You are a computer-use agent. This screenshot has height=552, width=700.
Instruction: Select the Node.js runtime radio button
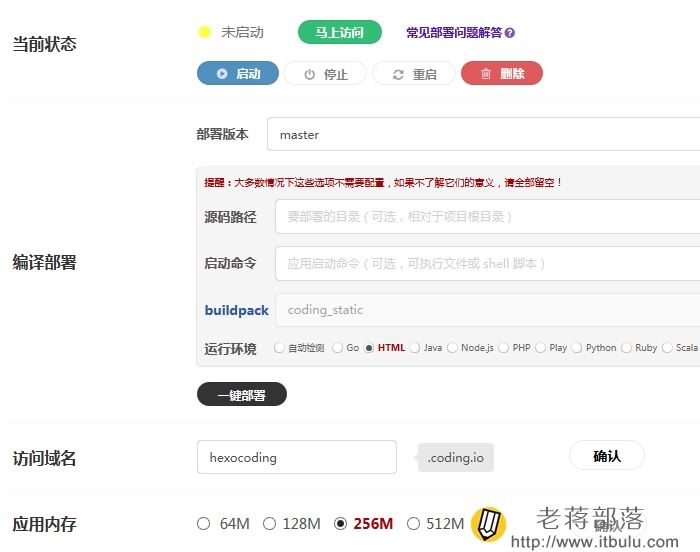pos(452,347)
